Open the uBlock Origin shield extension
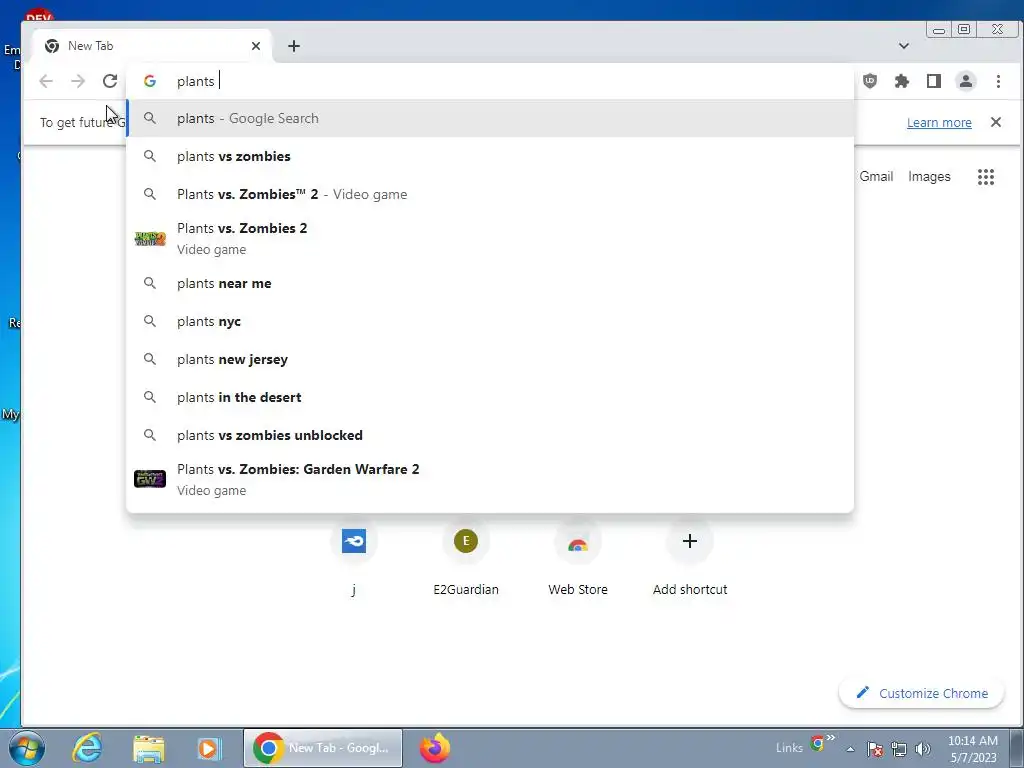 (870, 81)
